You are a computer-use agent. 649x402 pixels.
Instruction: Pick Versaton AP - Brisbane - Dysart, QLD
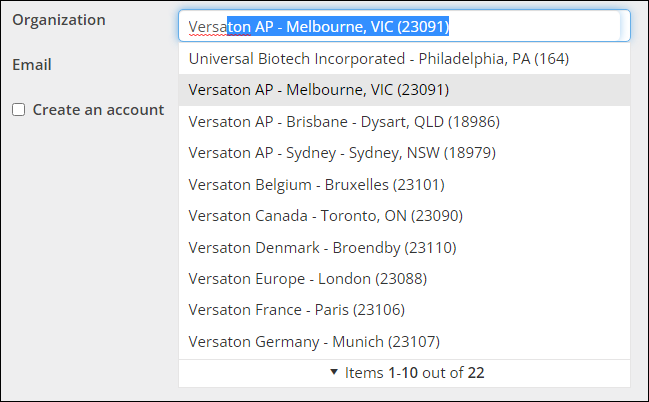click(343, 122)
